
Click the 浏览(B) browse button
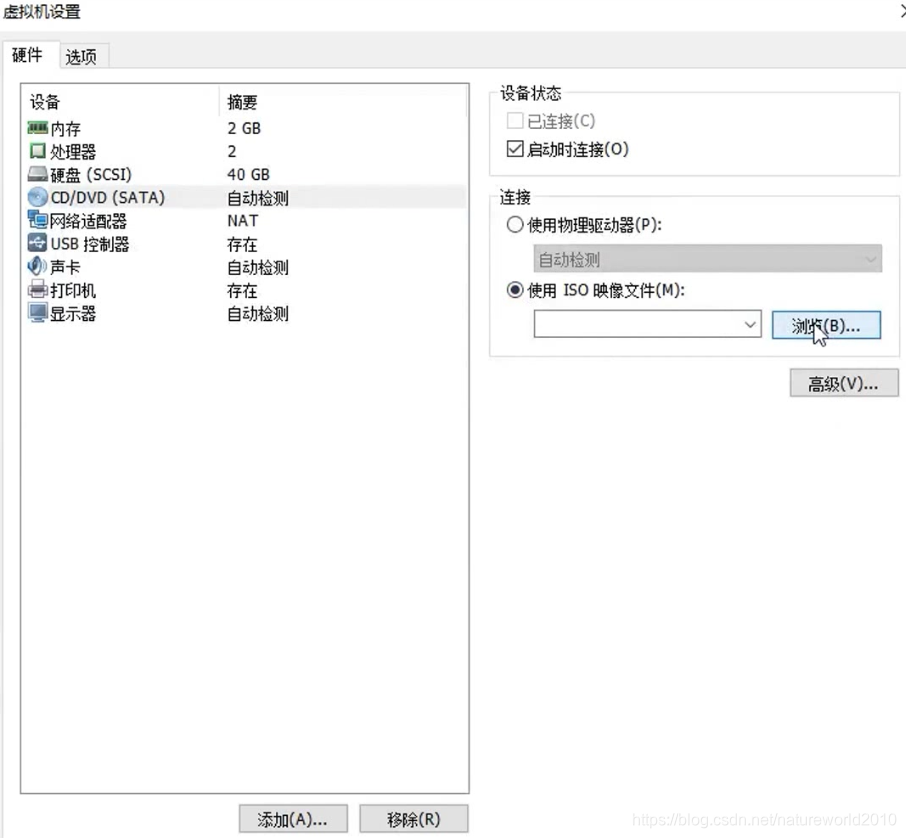[x=826, y=324]
